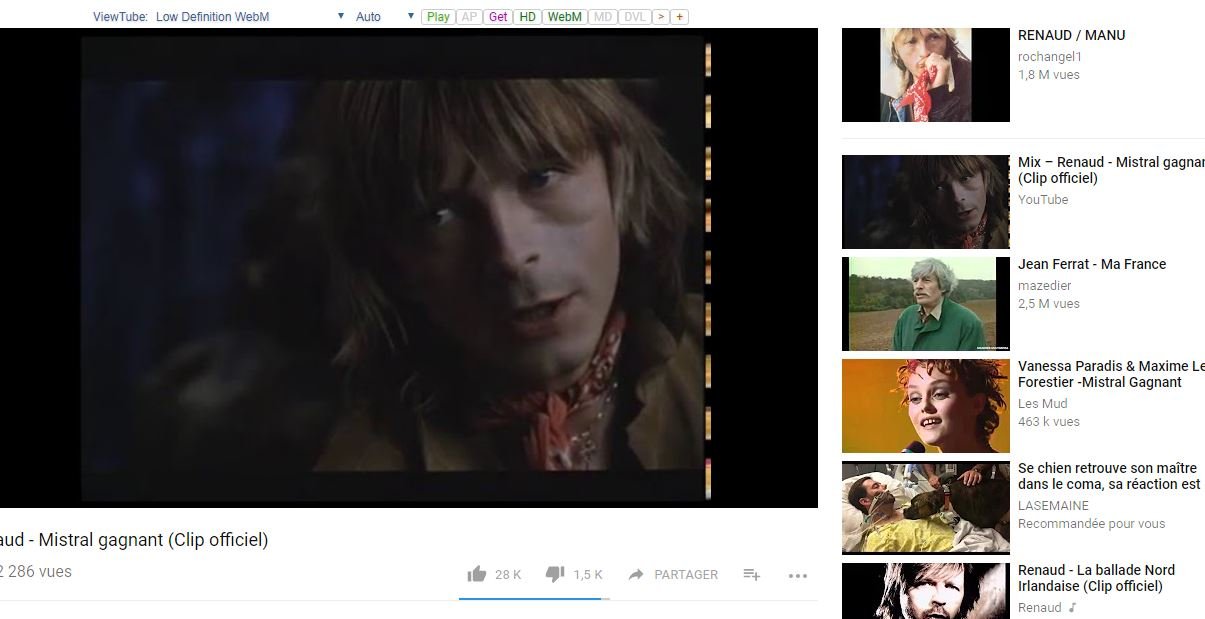
Task: Click the YouTube label under the Mix
Action: [x=1043, y=200]
